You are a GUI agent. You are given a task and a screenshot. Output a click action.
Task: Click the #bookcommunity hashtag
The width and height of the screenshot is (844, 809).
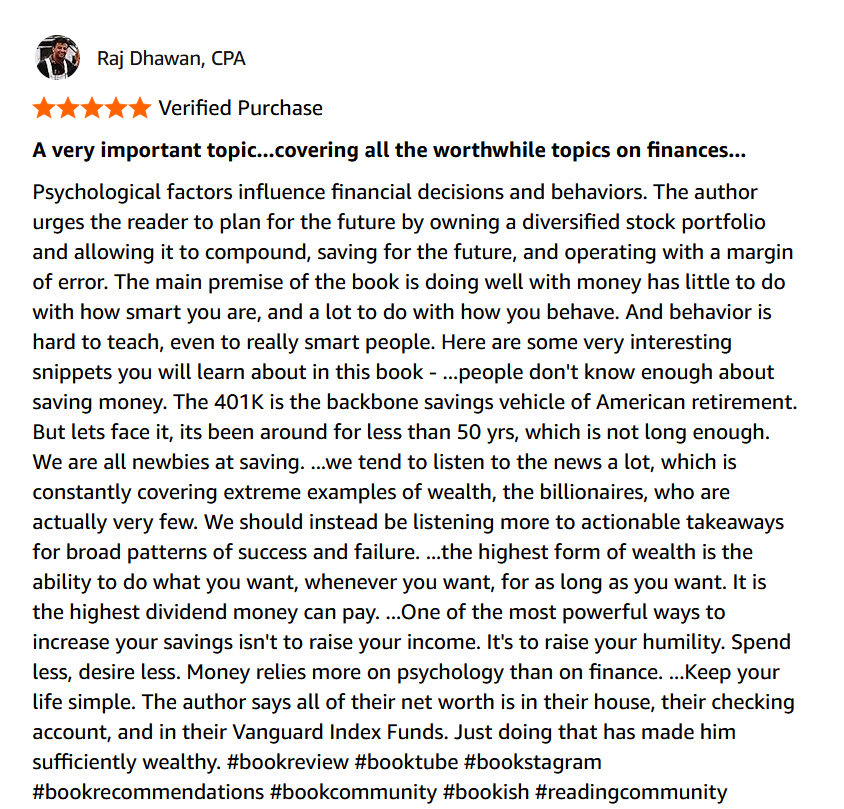(x=353, y=792)
